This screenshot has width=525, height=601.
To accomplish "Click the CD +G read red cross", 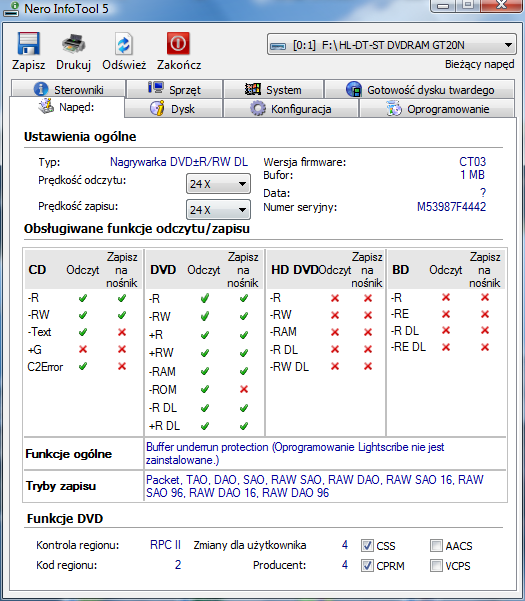I will click(x=83, y=349).
